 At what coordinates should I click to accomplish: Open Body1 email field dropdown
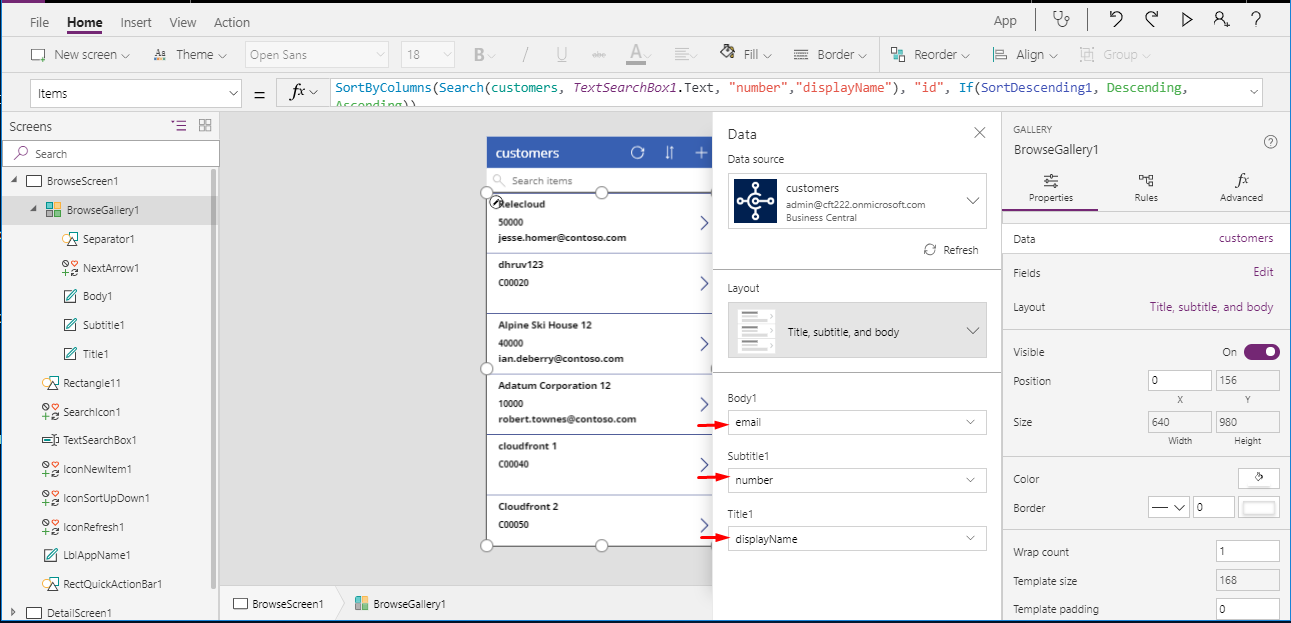tap(857, 422)
